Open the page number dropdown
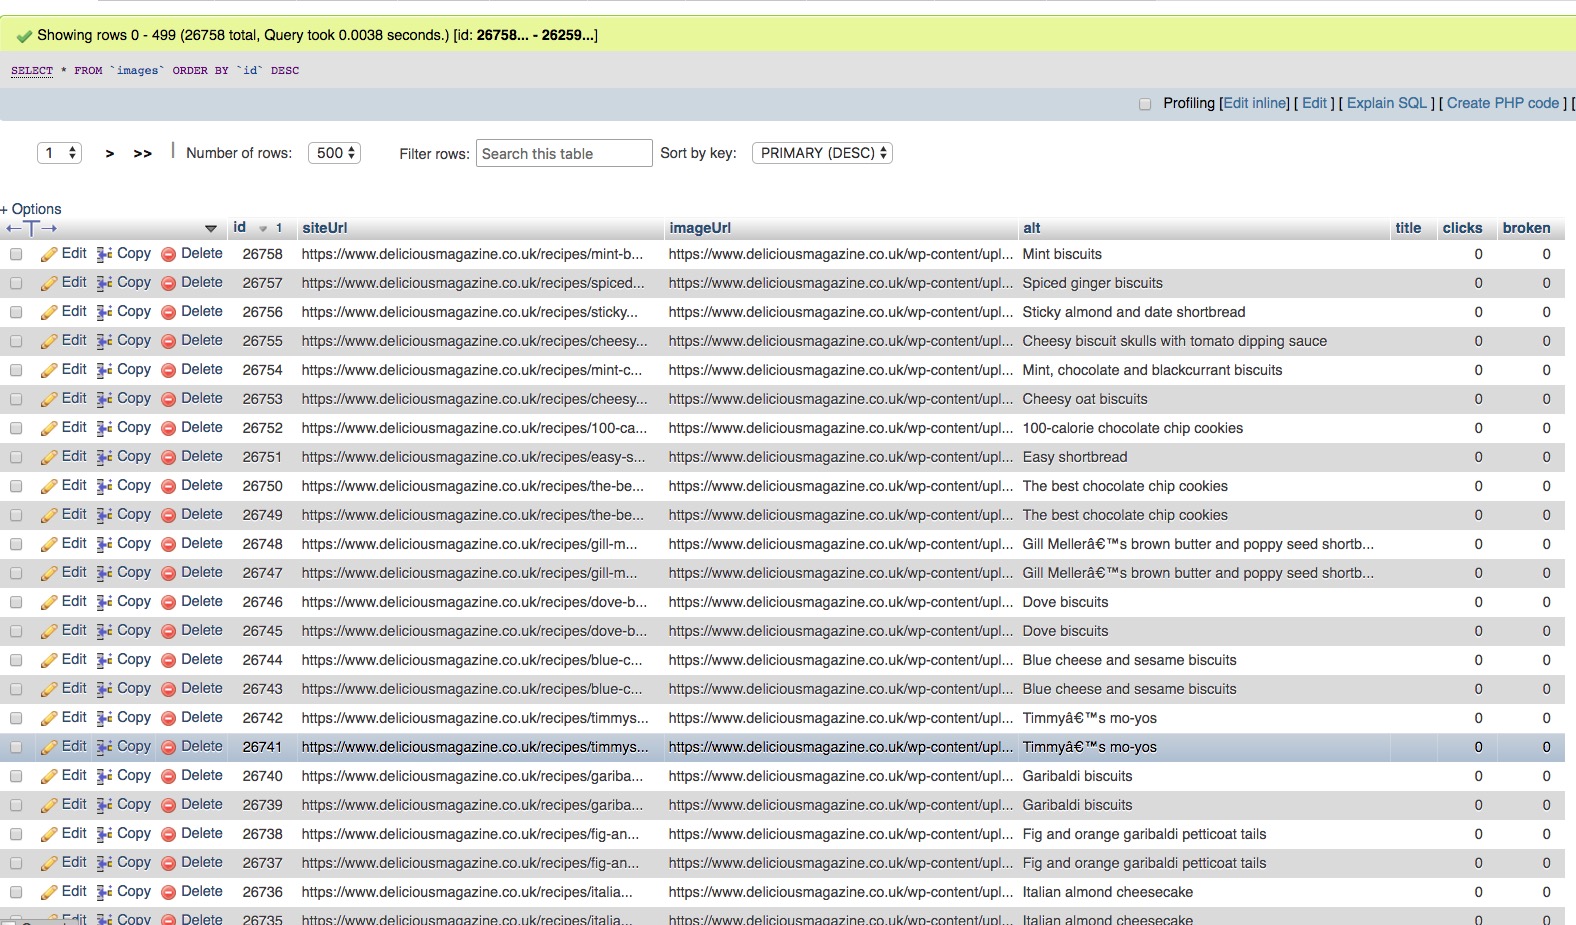Viewport: 1576px width, 925px height. pos(59,153)
